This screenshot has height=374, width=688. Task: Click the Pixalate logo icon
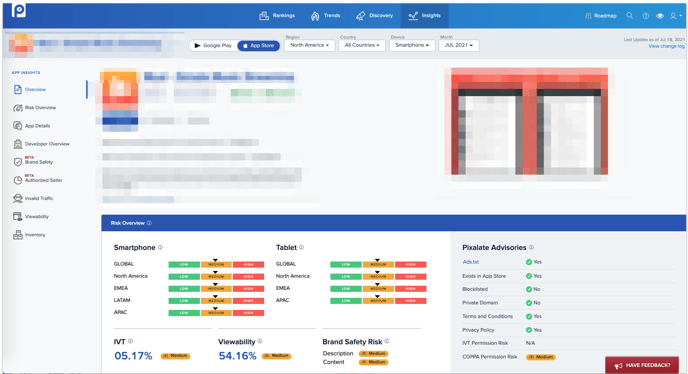click(x=19, y=10)
